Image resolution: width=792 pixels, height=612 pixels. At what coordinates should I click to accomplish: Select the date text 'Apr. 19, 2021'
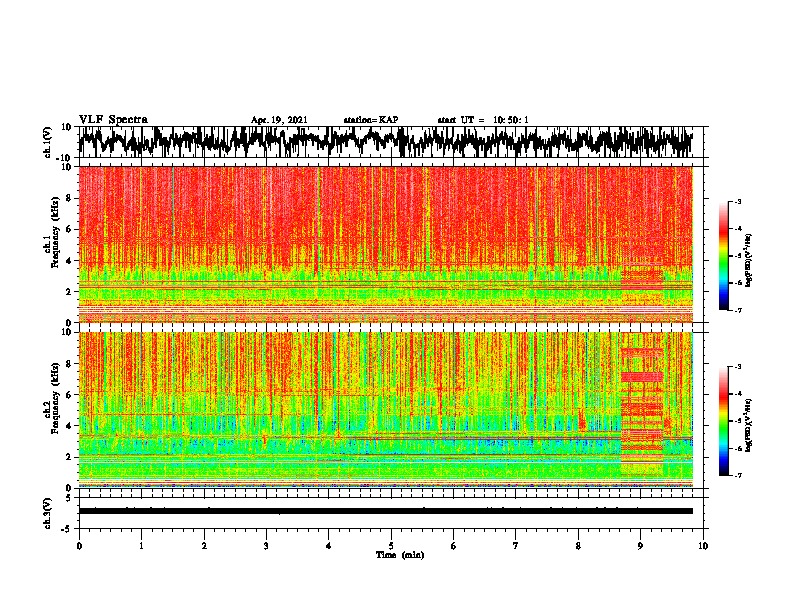click(x=279, y=120)
